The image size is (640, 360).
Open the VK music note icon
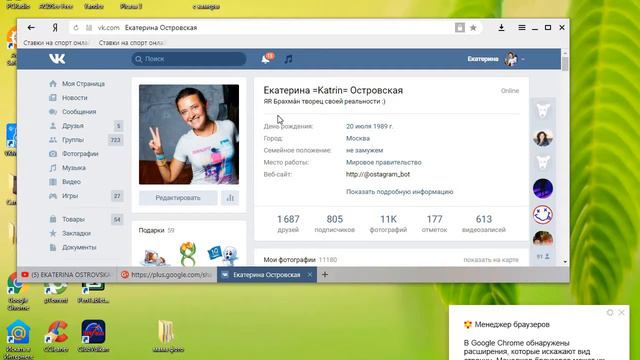[x=288, y=59]
